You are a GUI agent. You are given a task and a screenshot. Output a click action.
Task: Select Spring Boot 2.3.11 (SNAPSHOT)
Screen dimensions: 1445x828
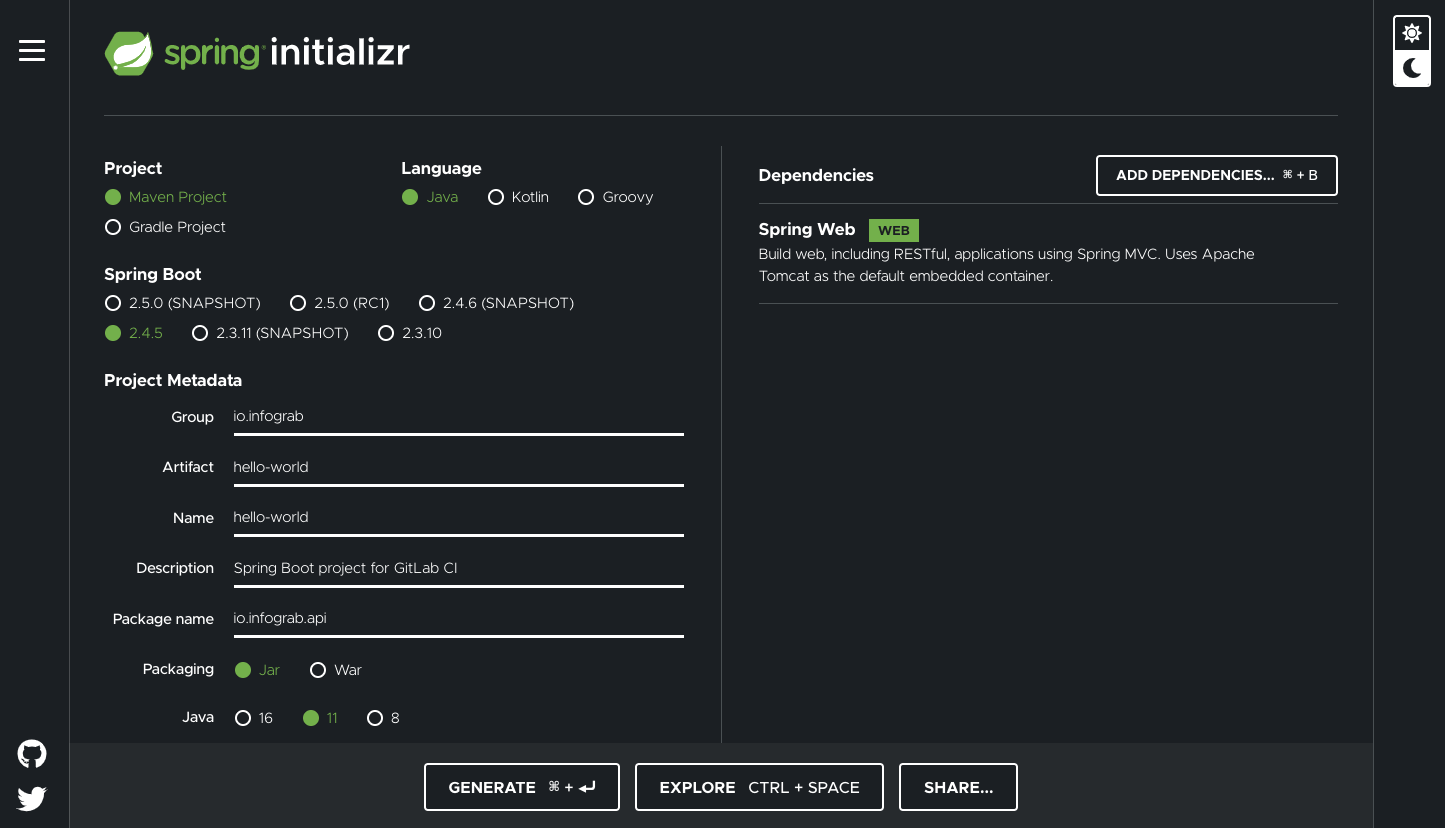(270, 333)
